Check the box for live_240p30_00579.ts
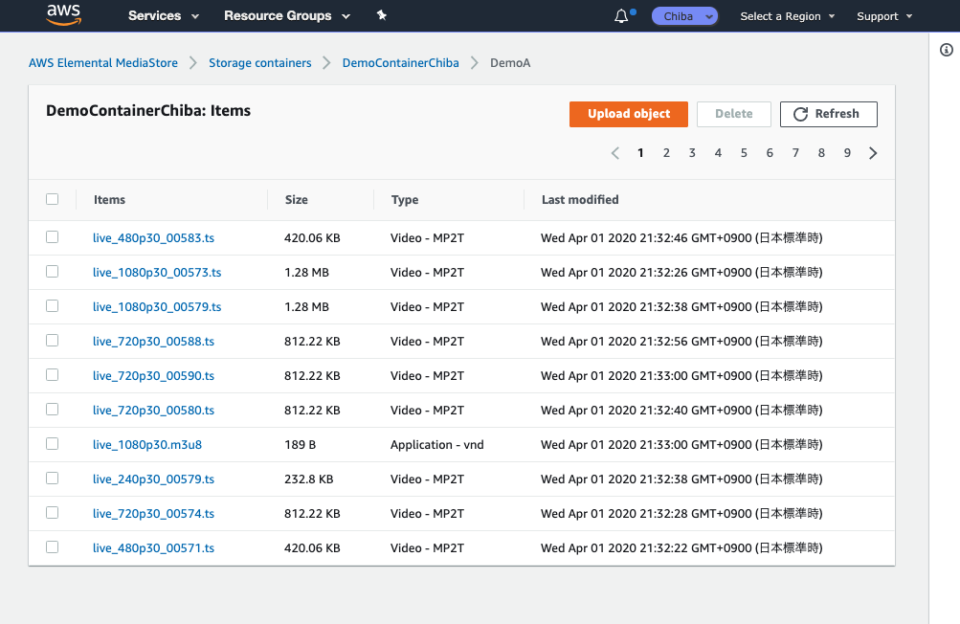The height and width of the screenshot is (624, 960). coord(52,478)
